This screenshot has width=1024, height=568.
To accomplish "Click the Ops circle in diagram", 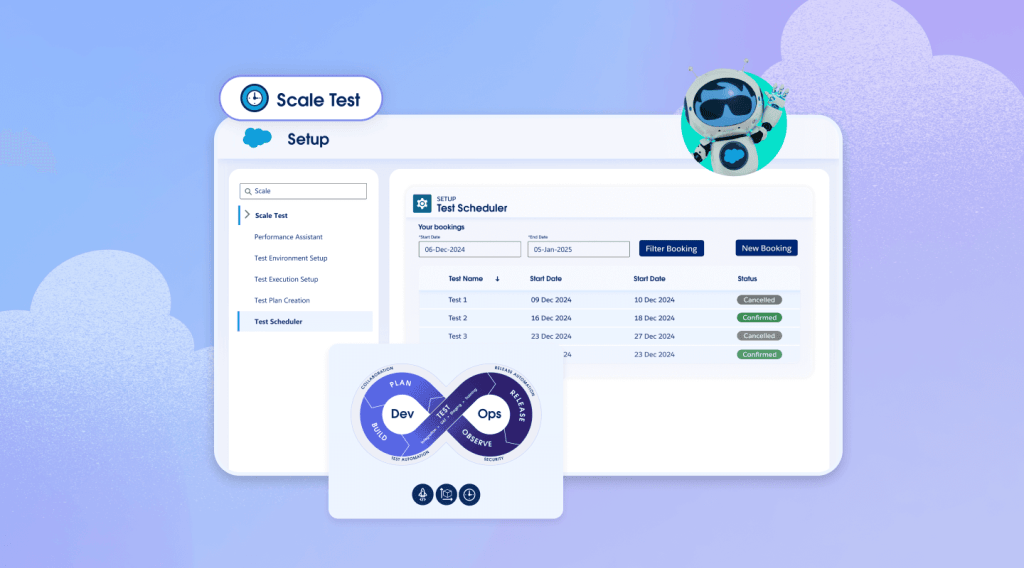I will 489,413.
